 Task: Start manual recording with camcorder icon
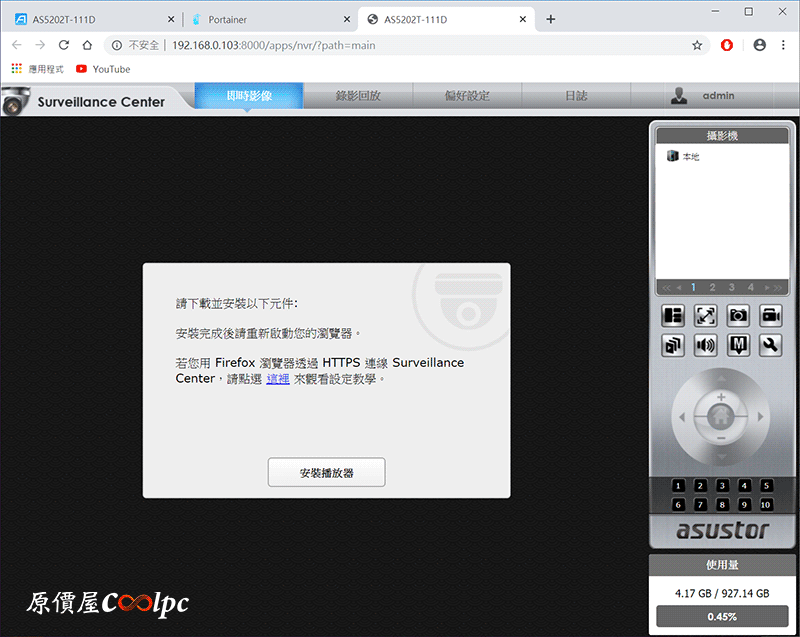point(770,316)
